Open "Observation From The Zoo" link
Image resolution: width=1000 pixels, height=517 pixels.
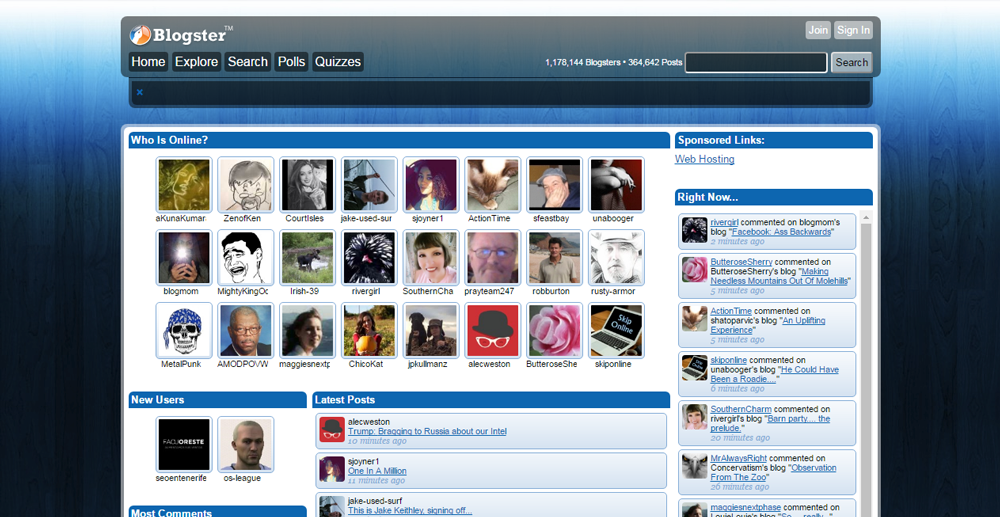773,472
